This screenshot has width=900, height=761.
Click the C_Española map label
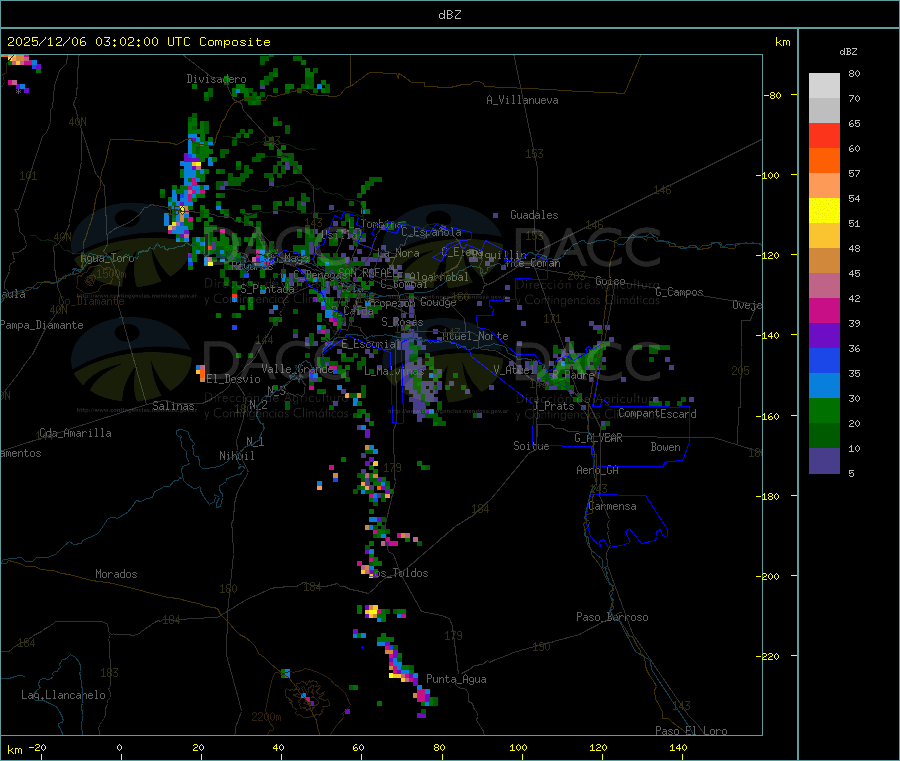[431, 232]
